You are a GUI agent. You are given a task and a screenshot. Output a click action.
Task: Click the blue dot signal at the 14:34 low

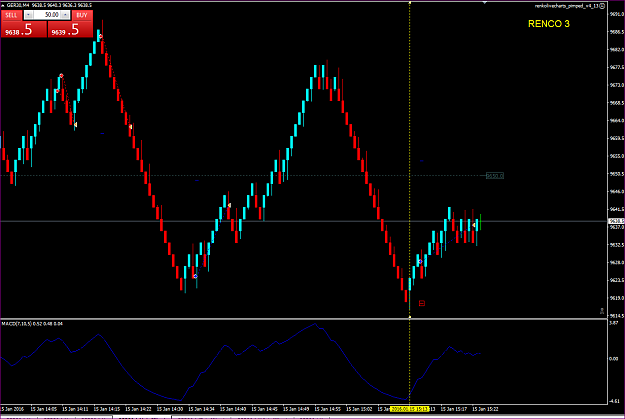(195, 276)
